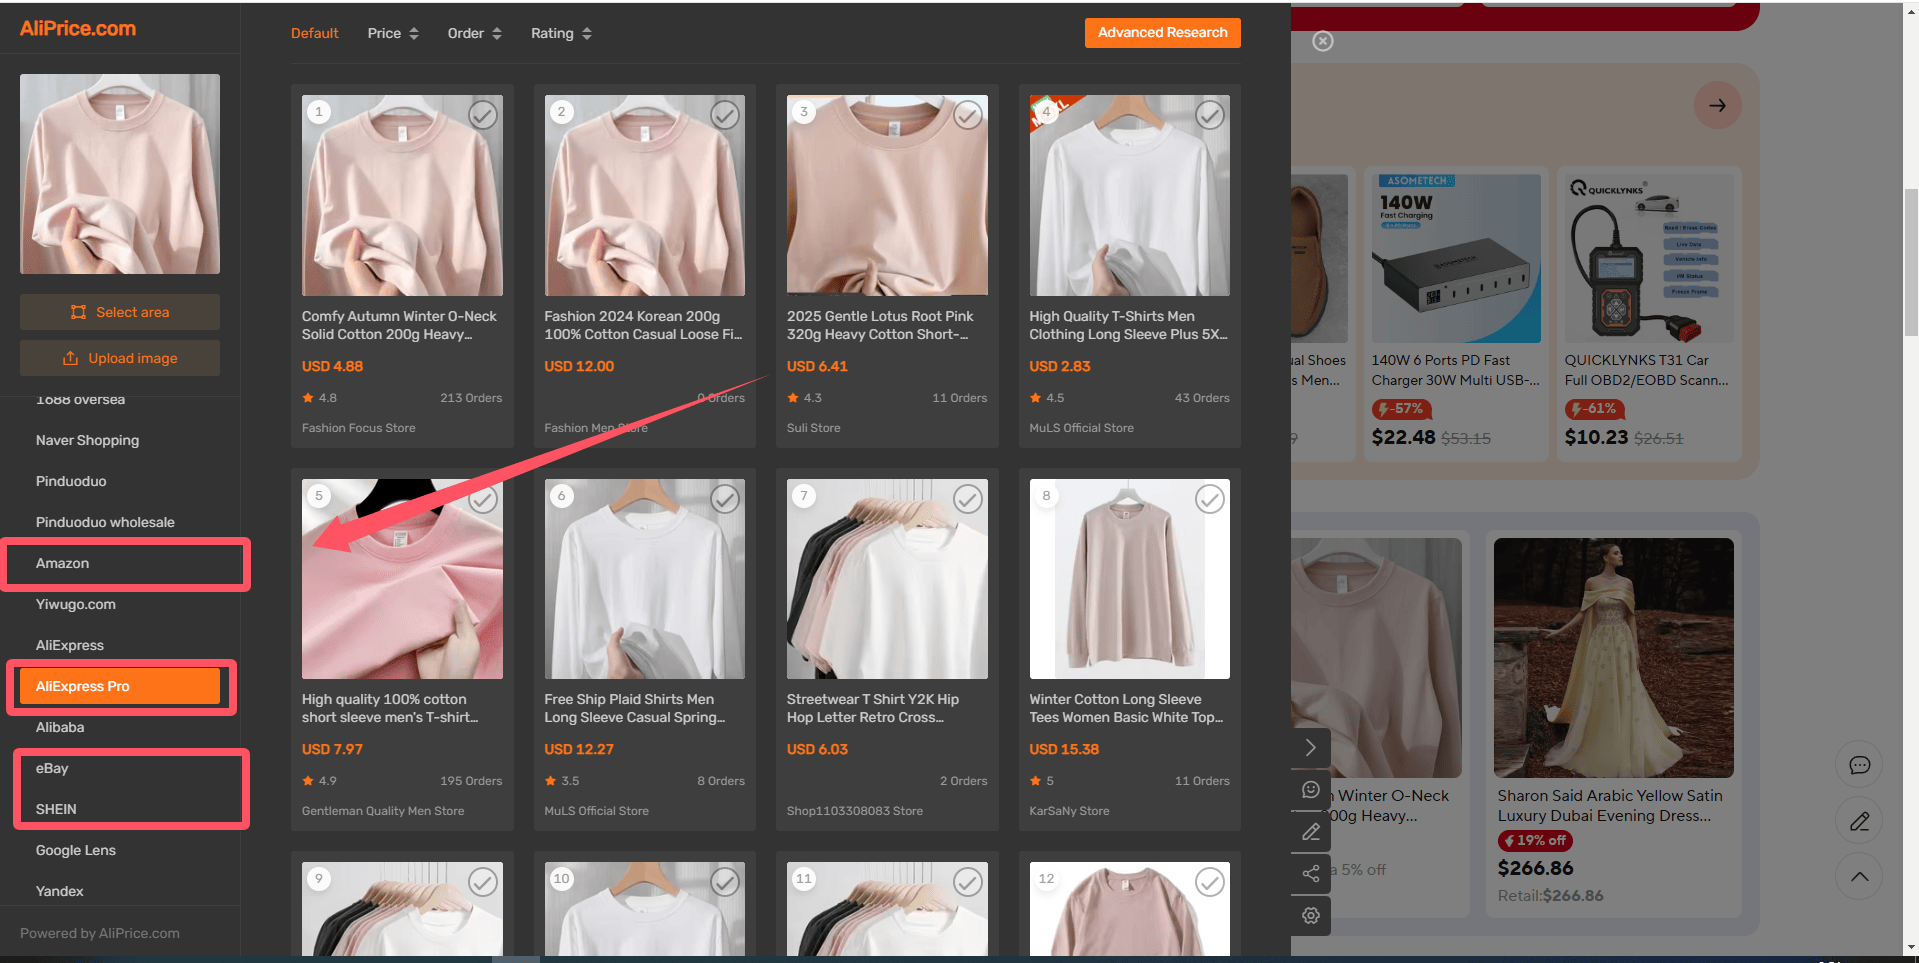Check the select circle on product 1
Viewport: 1919px width, 963px height.
click(x=483, y=115)
